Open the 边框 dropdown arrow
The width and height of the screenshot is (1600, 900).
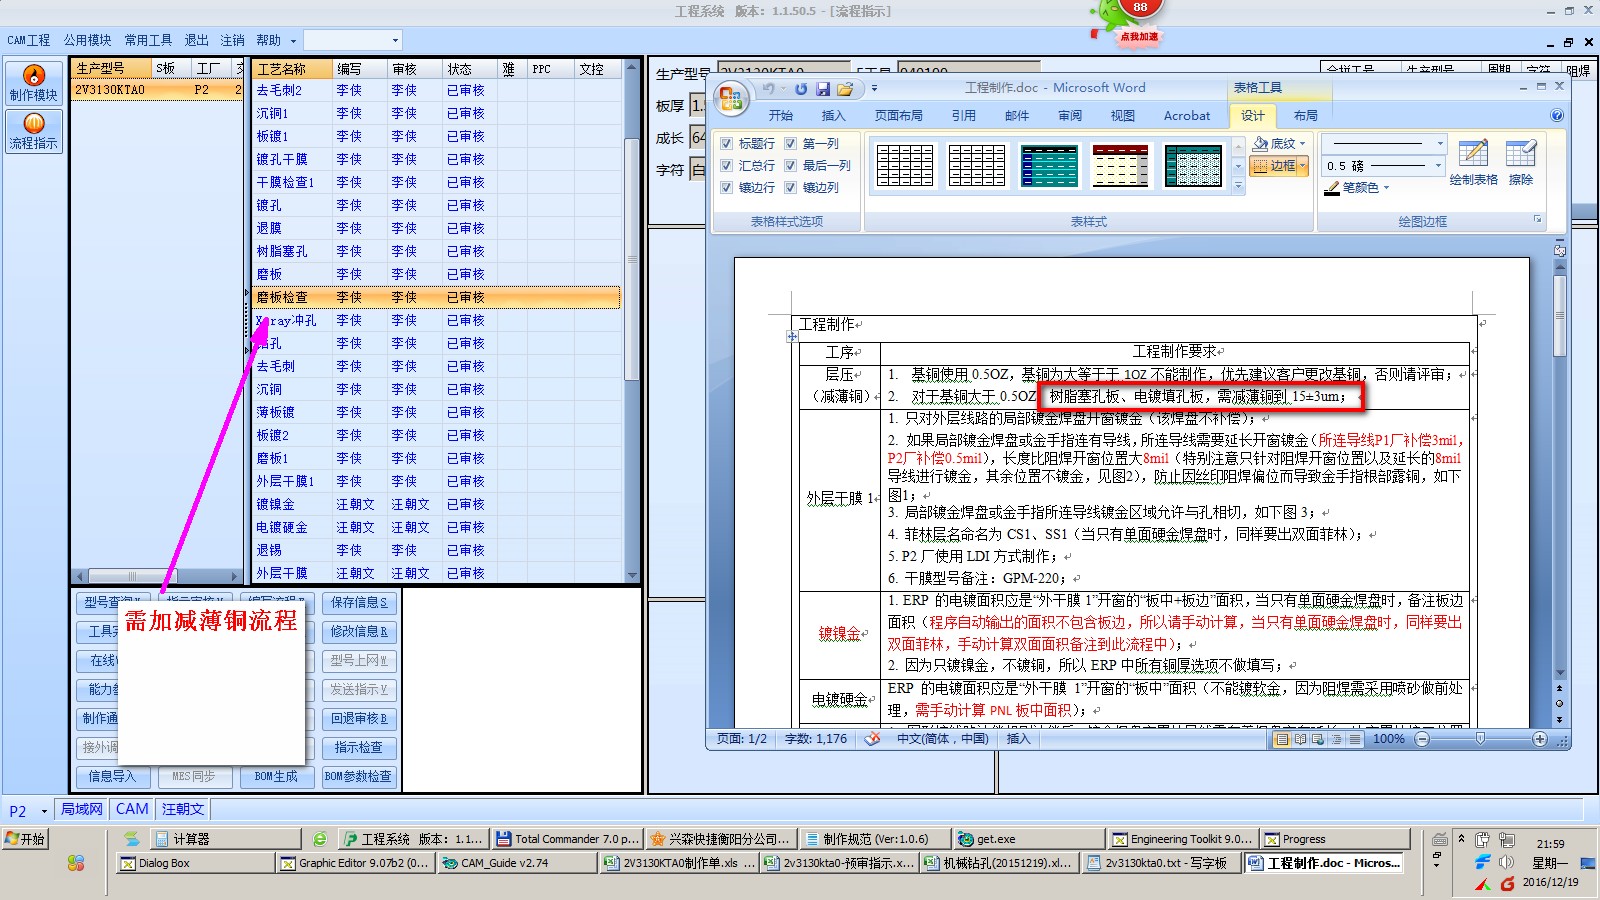1304,166
